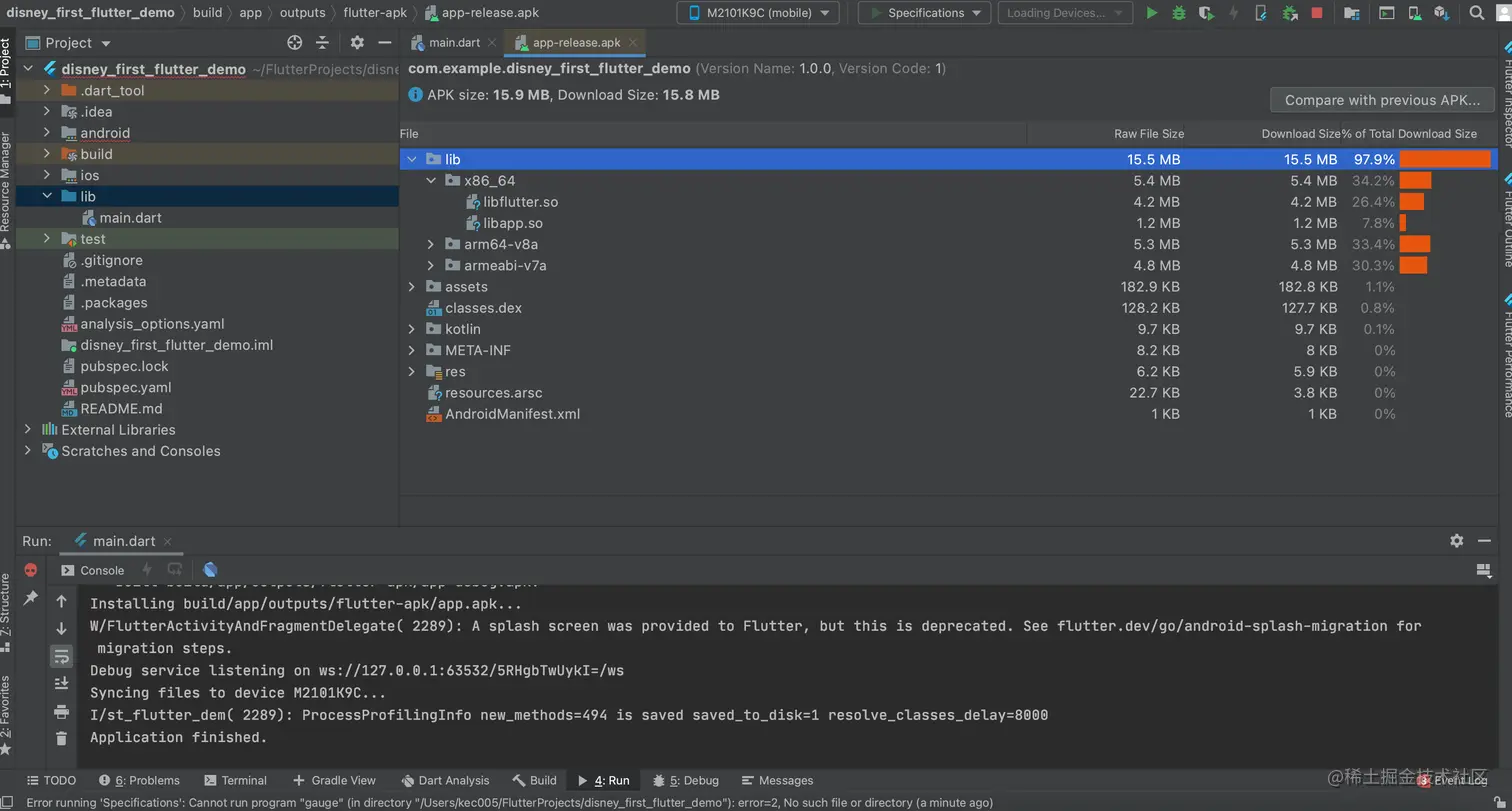The image size is (1512, 811).
Task: Open Project panel settings gear
Action: pyautogui.click(x=357, y=43)
